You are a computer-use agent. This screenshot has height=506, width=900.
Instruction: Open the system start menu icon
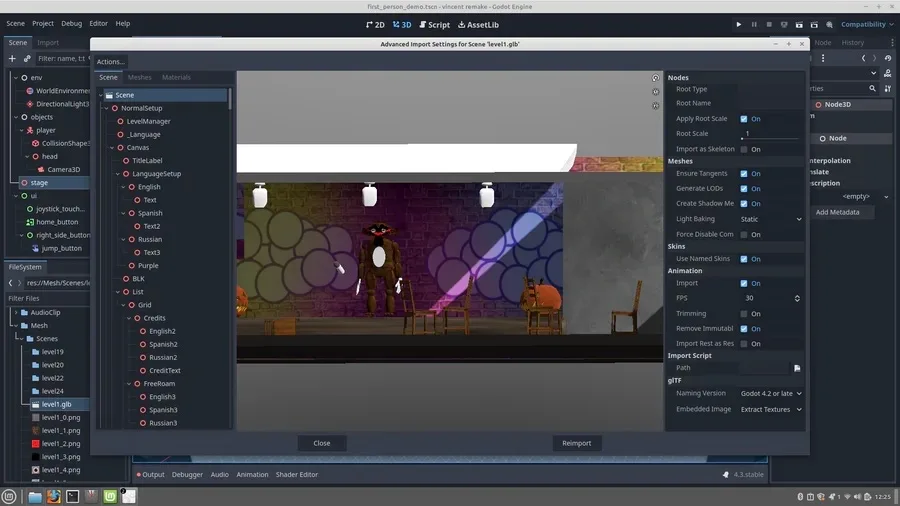(x=9, y=496)
